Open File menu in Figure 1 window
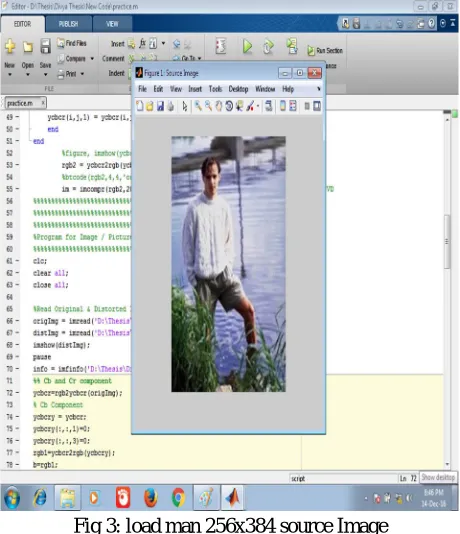The height and width of the screenshot is (534, 460). pyautogui.click(x=142, y=89)
